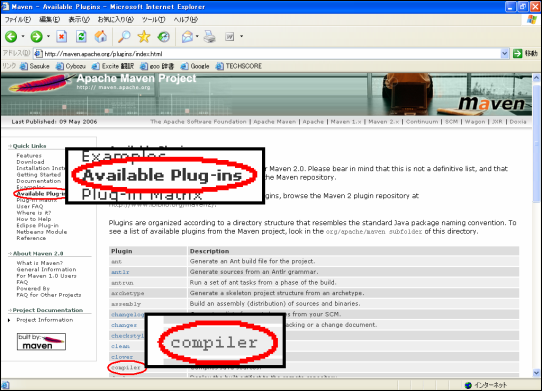Click the built by maven logo
The height and width of the screenshot is (391, 542).
(x=41, y=342)
